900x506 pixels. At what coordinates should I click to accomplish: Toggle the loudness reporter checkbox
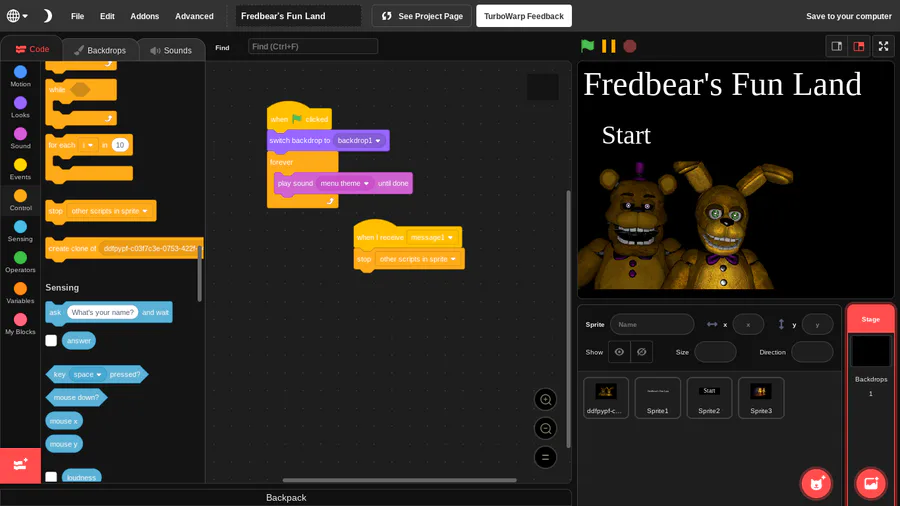51,477
